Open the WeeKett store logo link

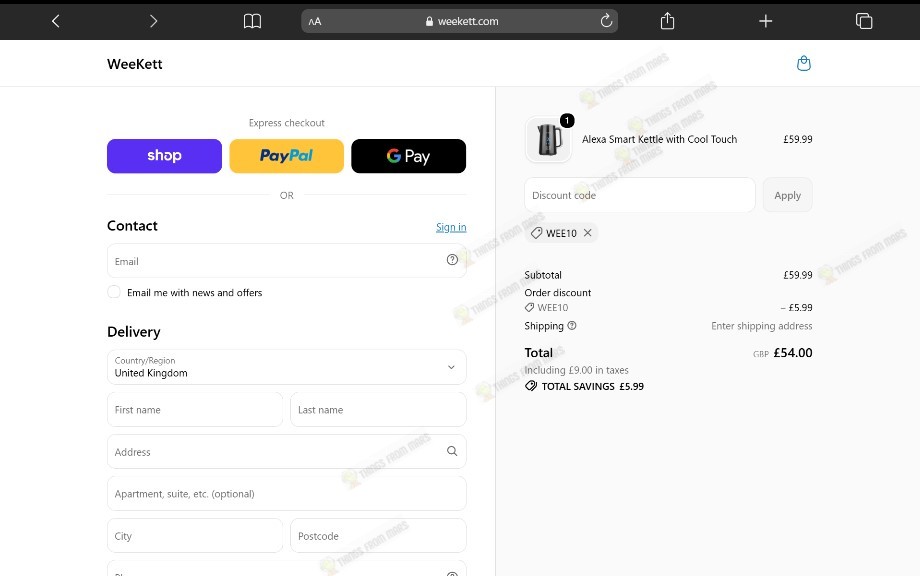(x=134, y=64)
